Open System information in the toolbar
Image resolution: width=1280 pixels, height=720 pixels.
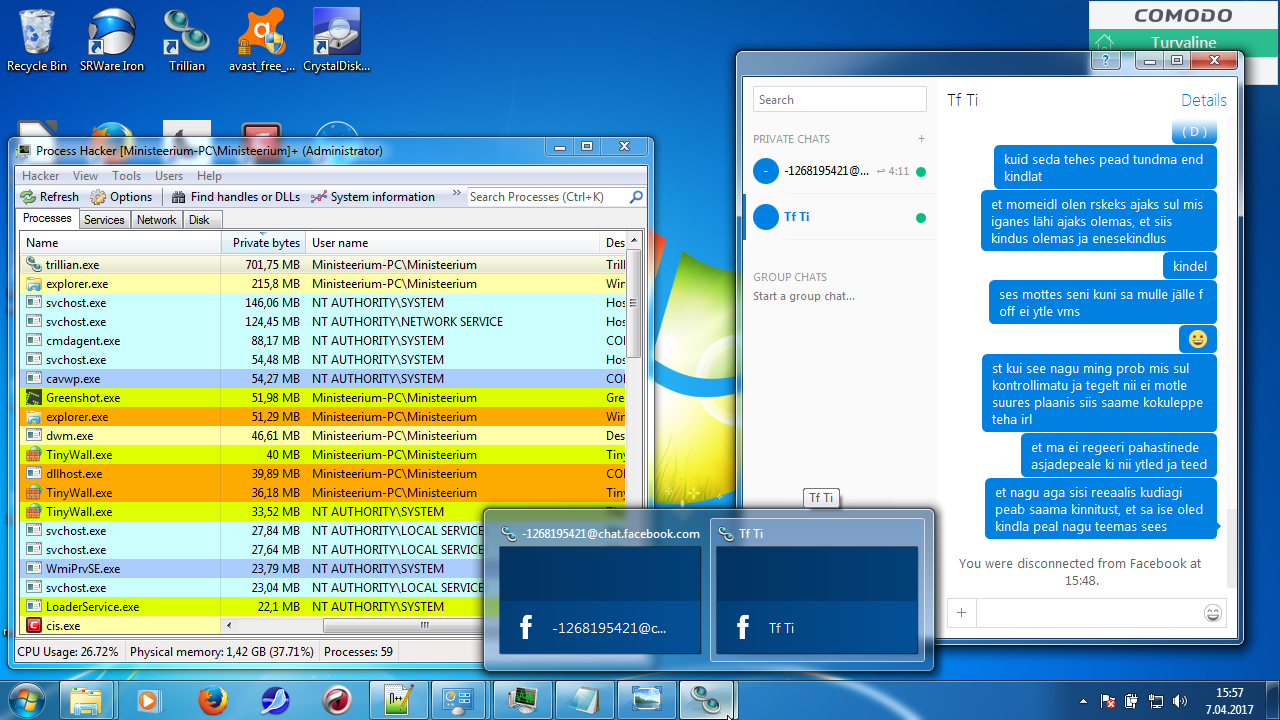[372, 197]
